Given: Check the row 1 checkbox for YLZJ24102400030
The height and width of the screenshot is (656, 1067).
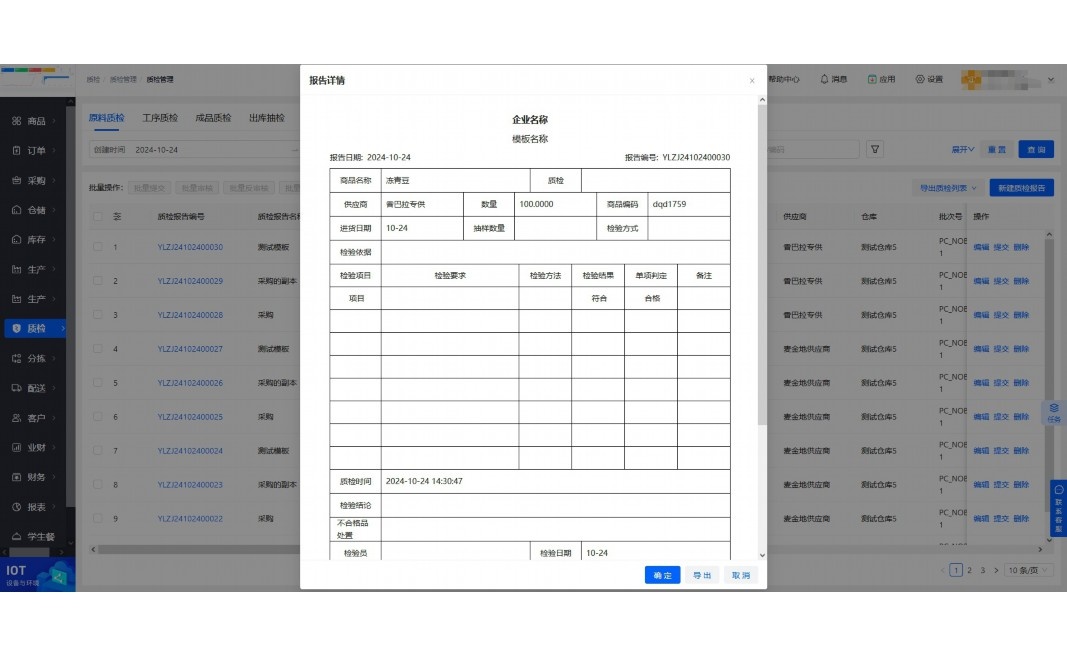Looking at the screenshot, I should [97, 247].
